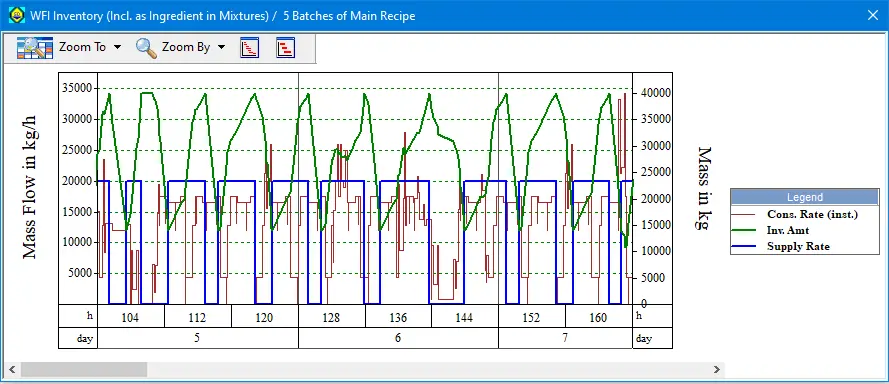The width and height of the screenshot is (889, 384).
Task: Click the Mass Flow in kg/h axis title
Action: [x=29, y=187]
